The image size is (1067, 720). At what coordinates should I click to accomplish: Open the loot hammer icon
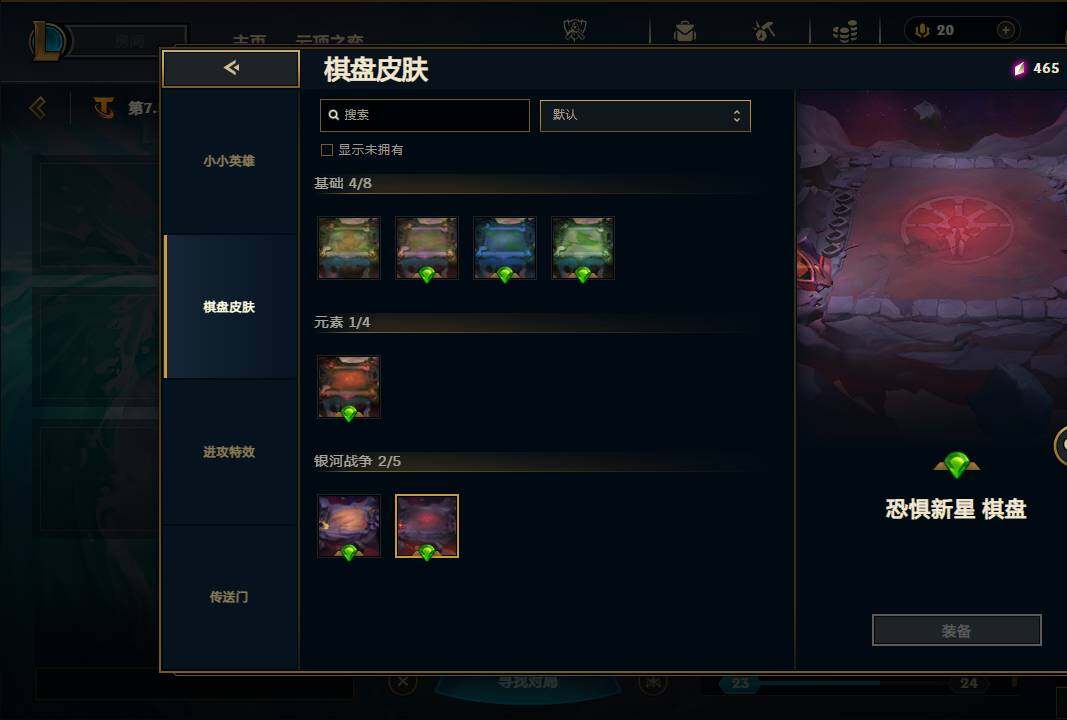click(764, 30)
